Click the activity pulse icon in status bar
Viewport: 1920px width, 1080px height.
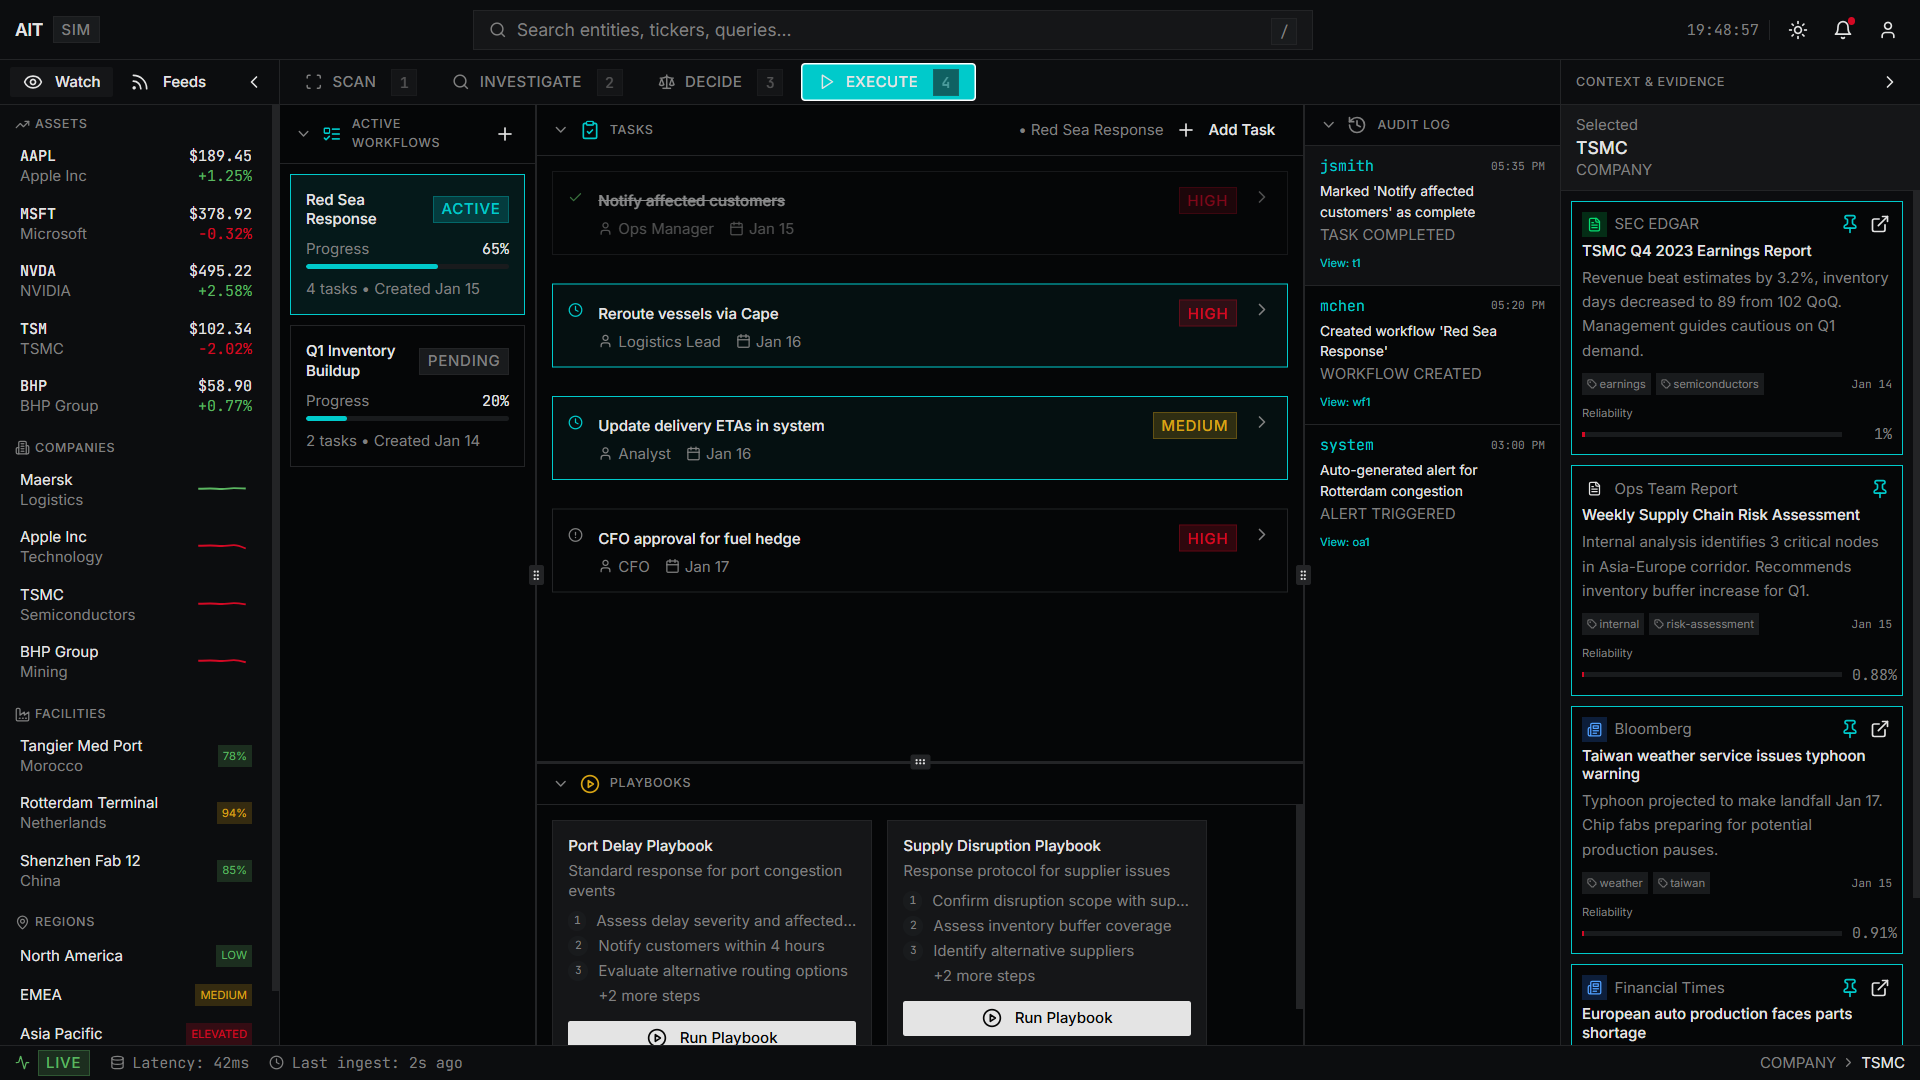tap(23, 1063)
